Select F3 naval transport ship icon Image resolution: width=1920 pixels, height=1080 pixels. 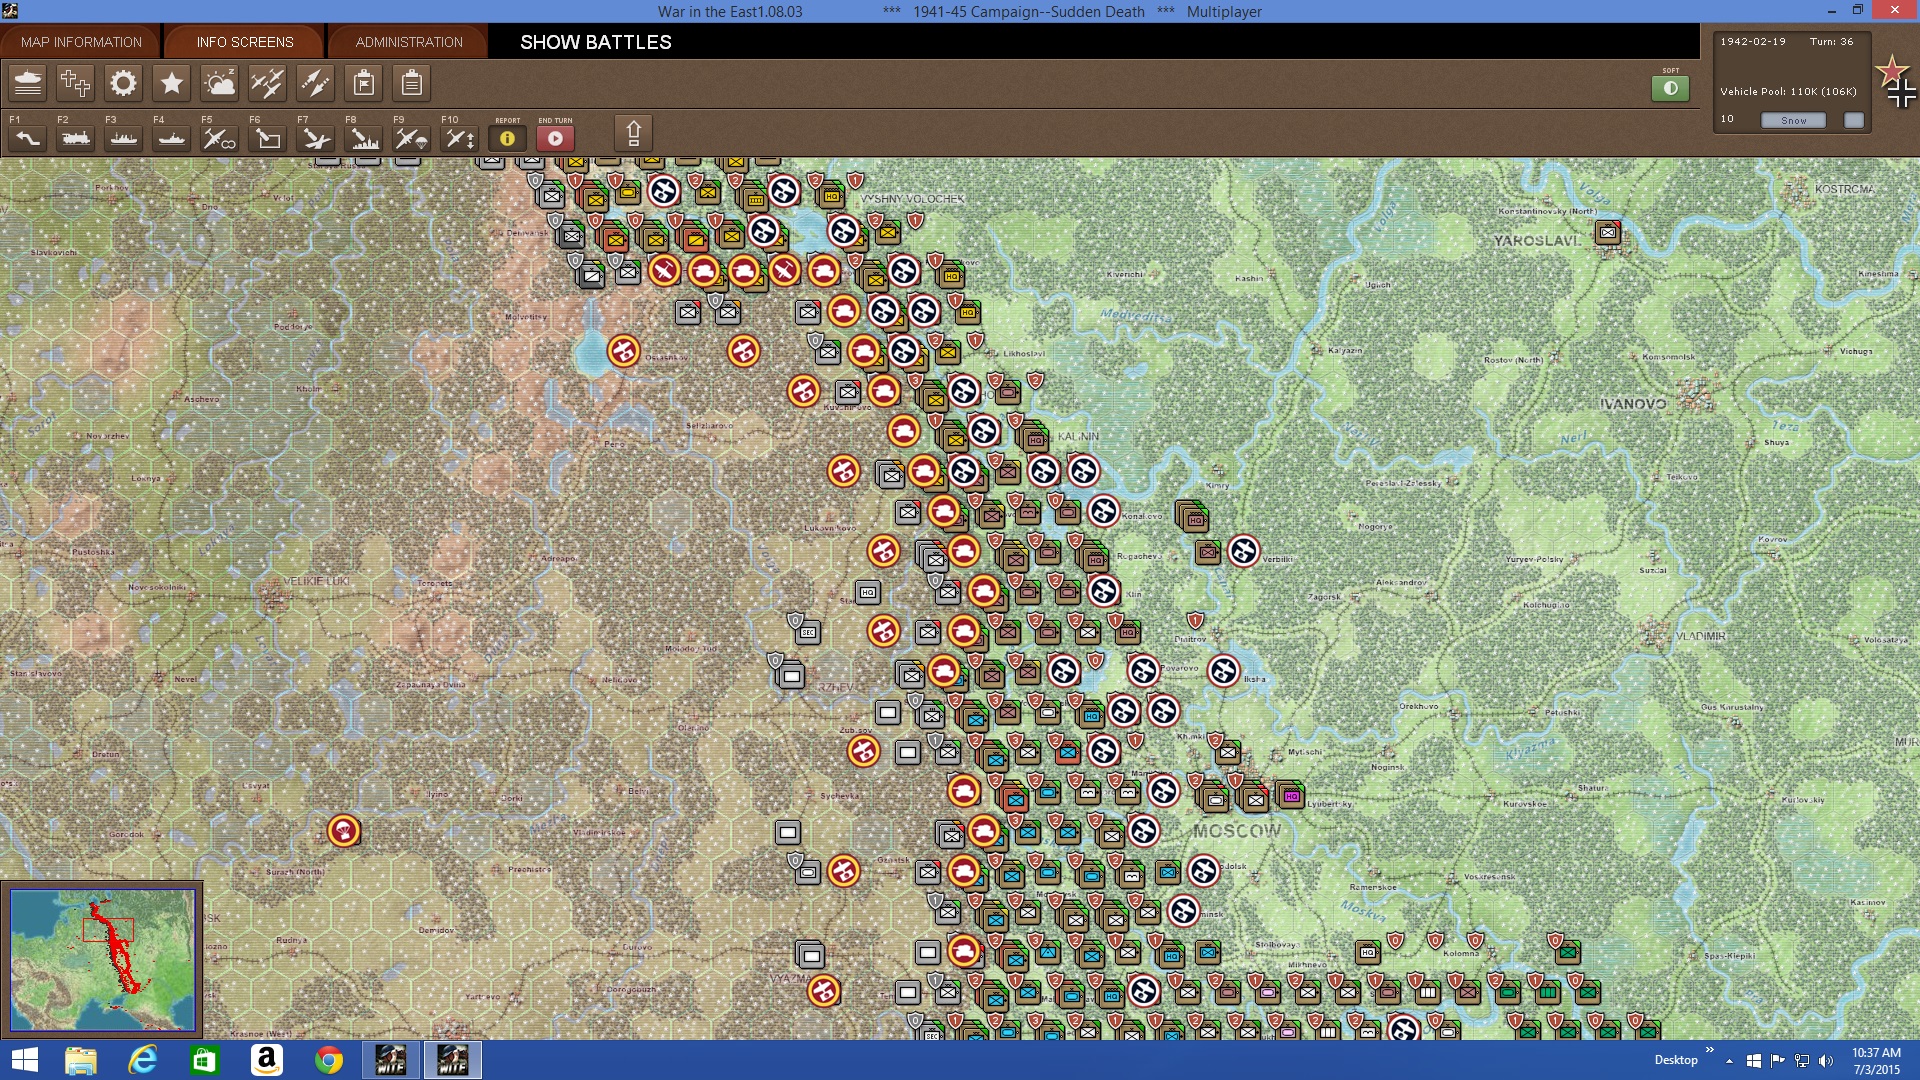(123, 139)
